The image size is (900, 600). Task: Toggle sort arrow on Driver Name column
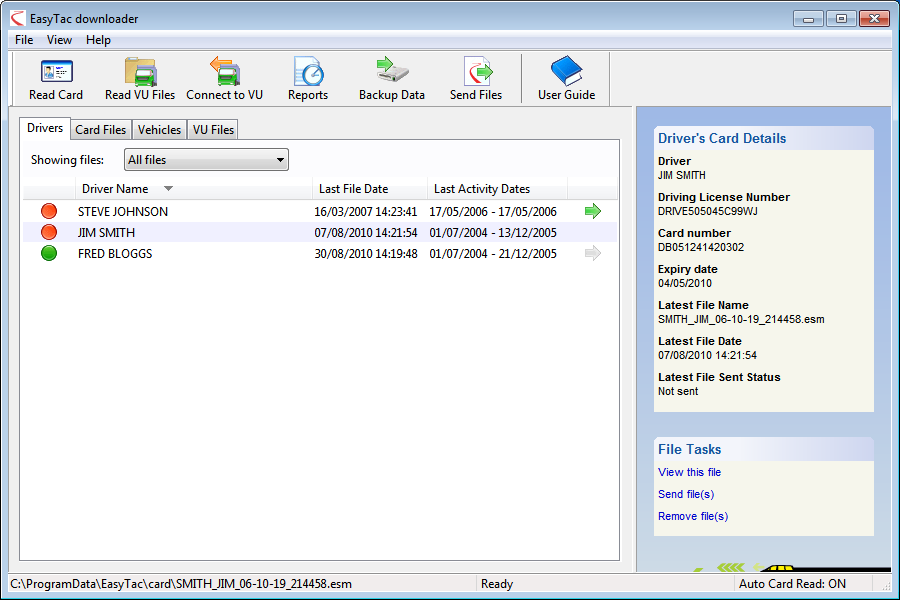click(x=168, y=188)
